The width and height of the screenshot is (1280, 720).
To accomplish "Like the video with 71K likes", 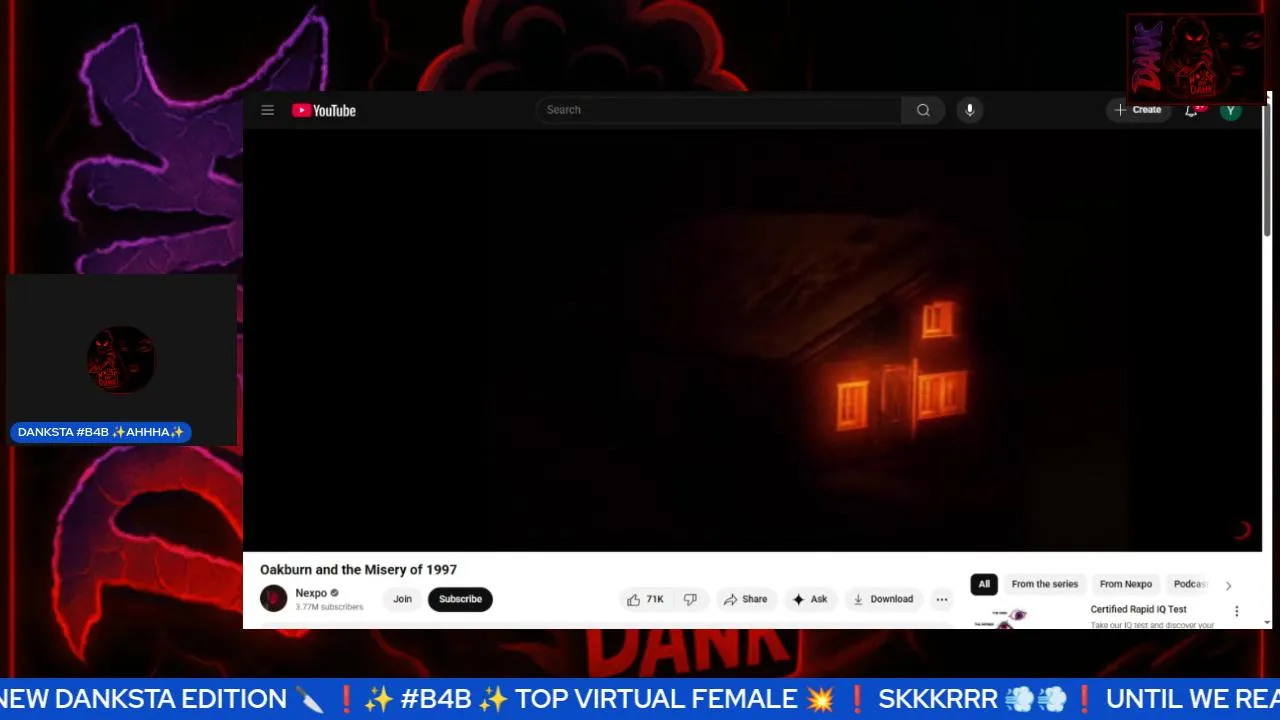I will (x=645, y=599).
